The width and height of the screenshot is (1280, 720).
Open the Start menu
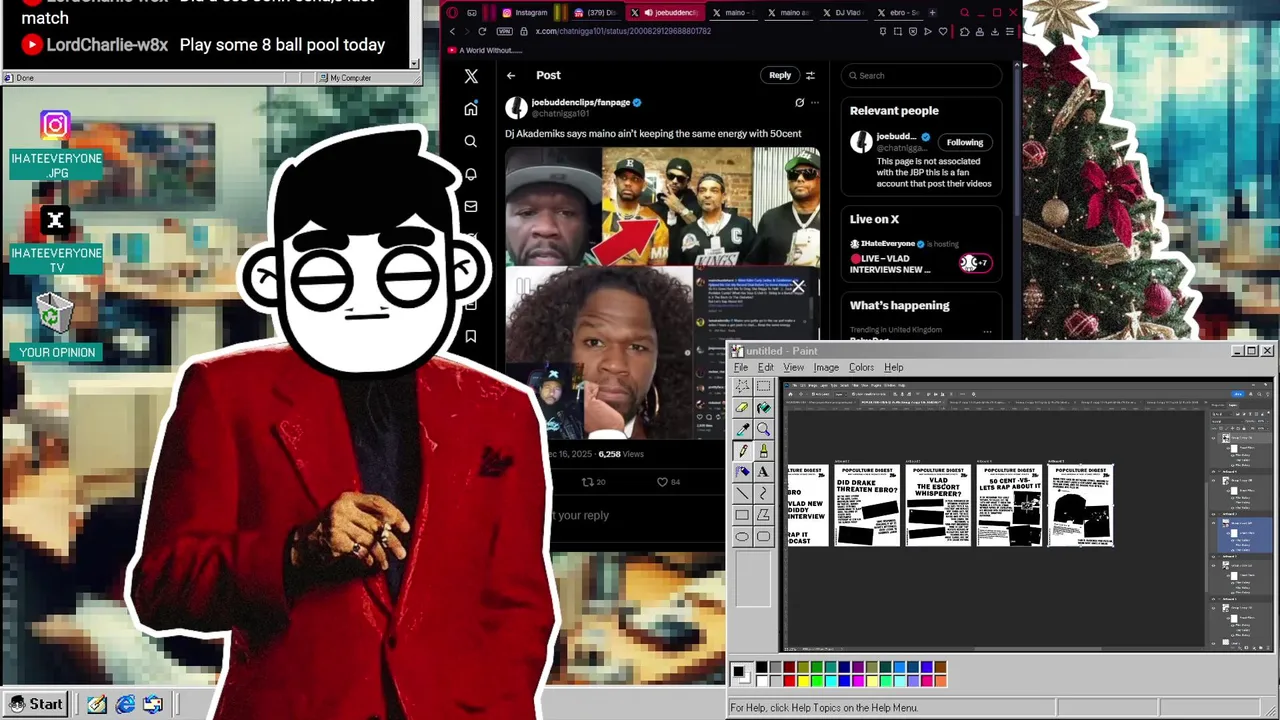click(37, 704)
